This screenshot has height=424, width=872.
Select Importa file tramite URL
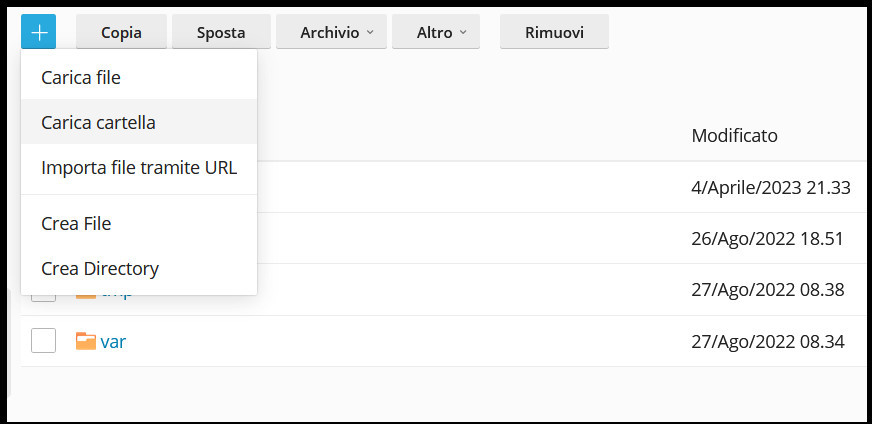click(139, 167)
